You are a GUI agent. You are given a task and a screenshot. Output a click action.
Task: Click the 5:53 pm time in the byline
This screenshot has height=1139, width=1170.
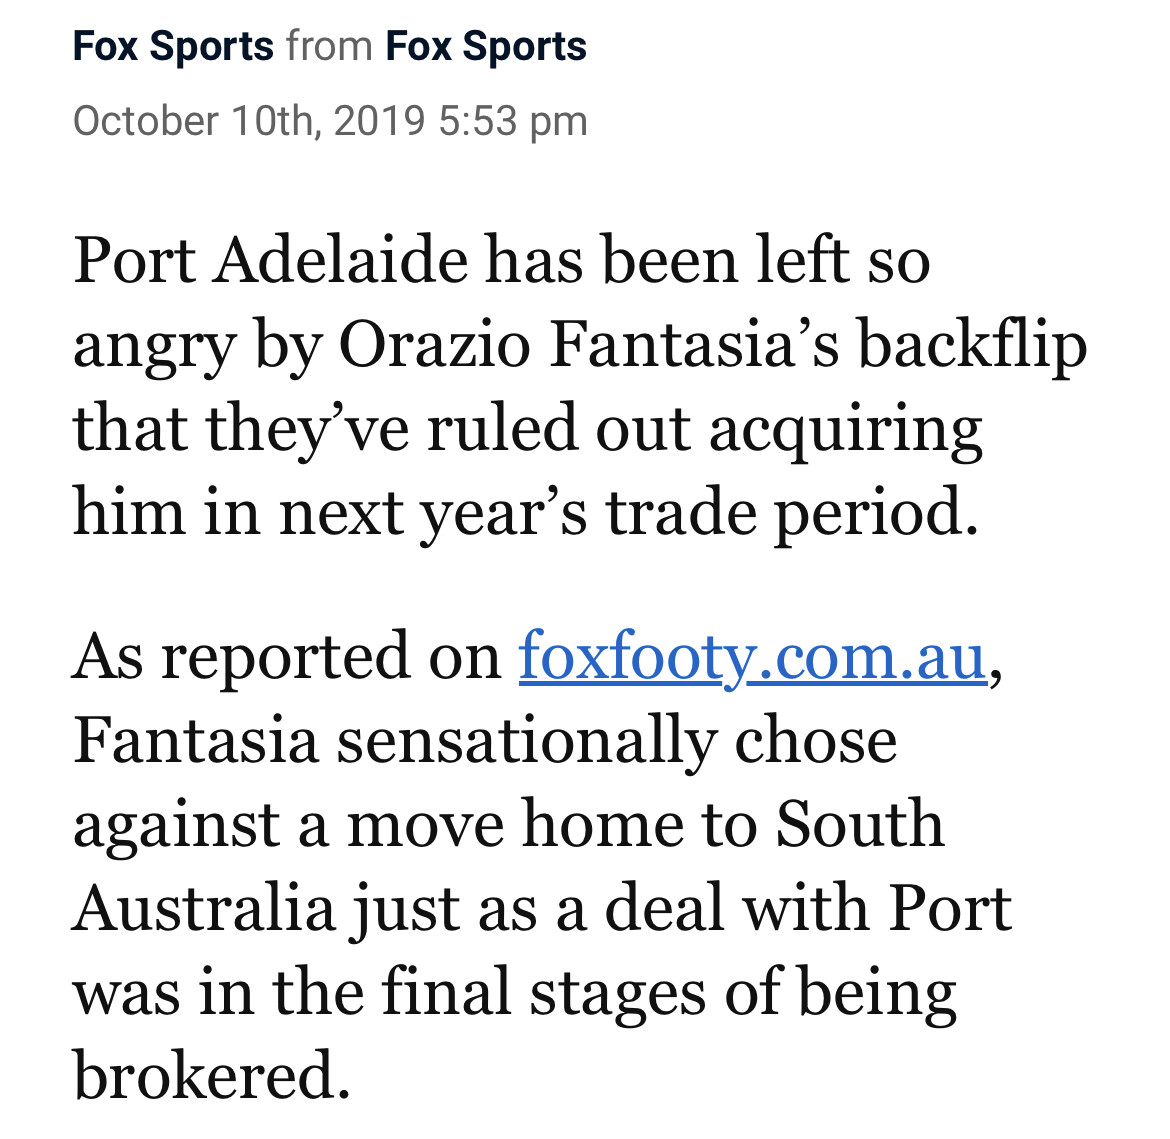pyautogui.click(x=513, y=121)
